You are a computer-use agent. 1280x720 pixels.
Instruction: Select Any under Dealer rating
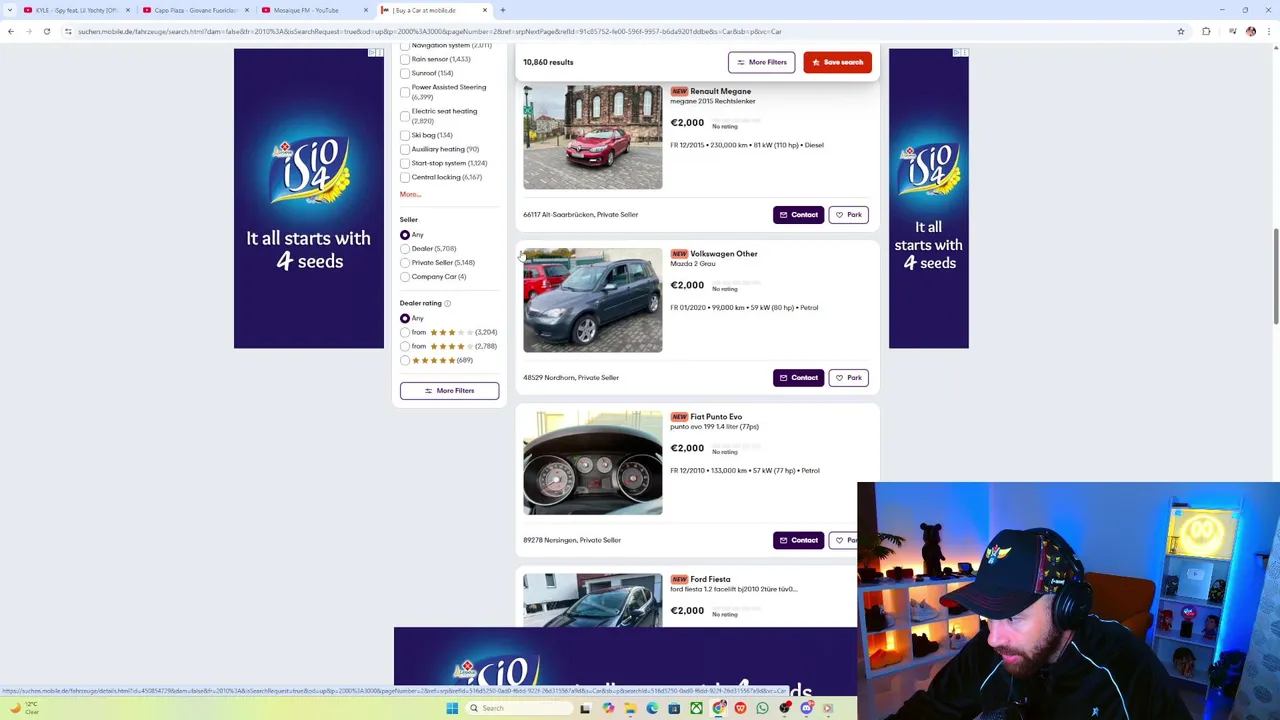point(405,318)
